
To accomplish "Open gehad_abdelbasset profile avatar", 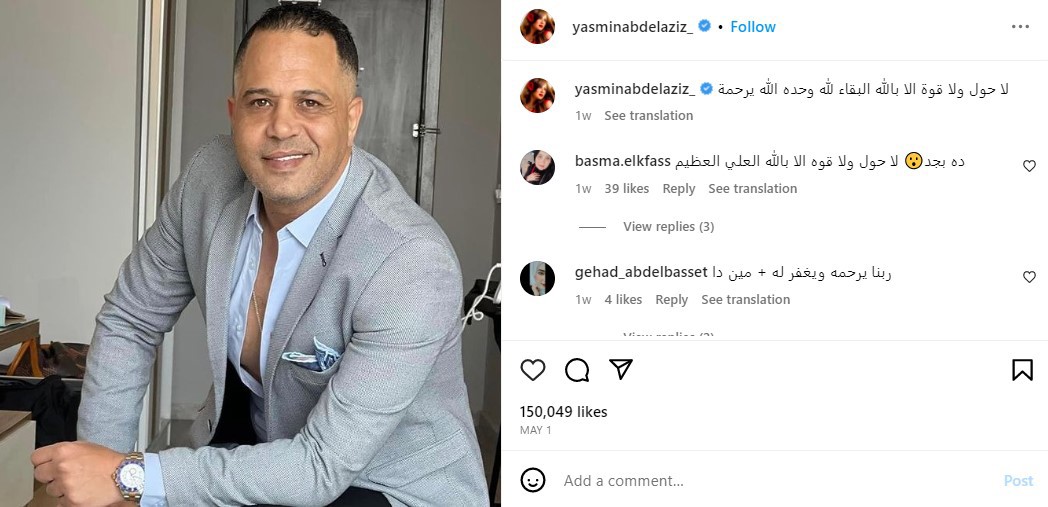I will (x=537, y=278).
